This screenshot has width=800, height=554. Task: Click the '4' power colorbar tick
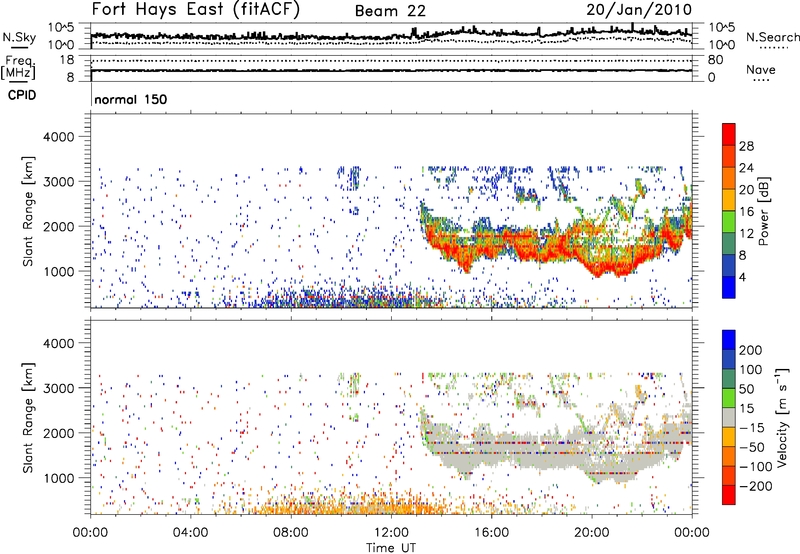pyautogui.click(x=742, y=277)
